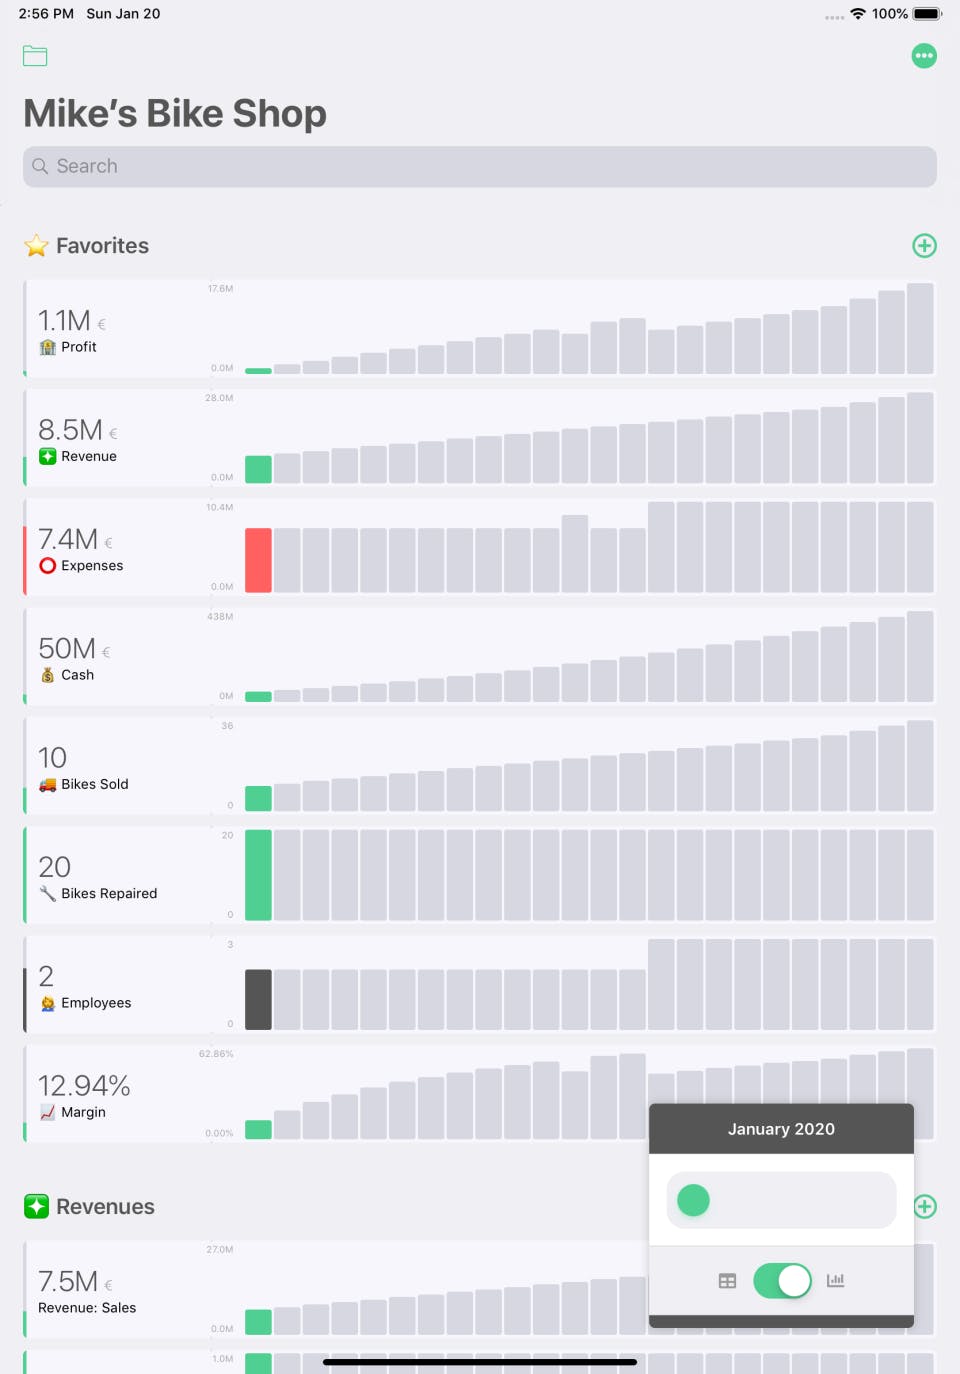Click the Favorites star icon
Image resolution: width=960 pixels, height=1374 pixels.
click(37, 246)
